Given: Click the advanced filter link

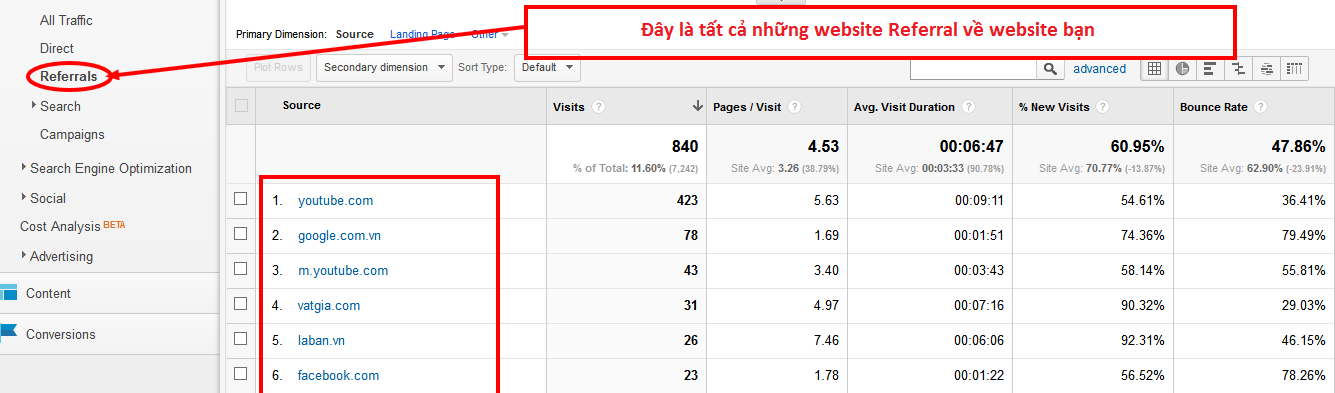Looking at the screenshot, I should click(x=1099, y=69).
